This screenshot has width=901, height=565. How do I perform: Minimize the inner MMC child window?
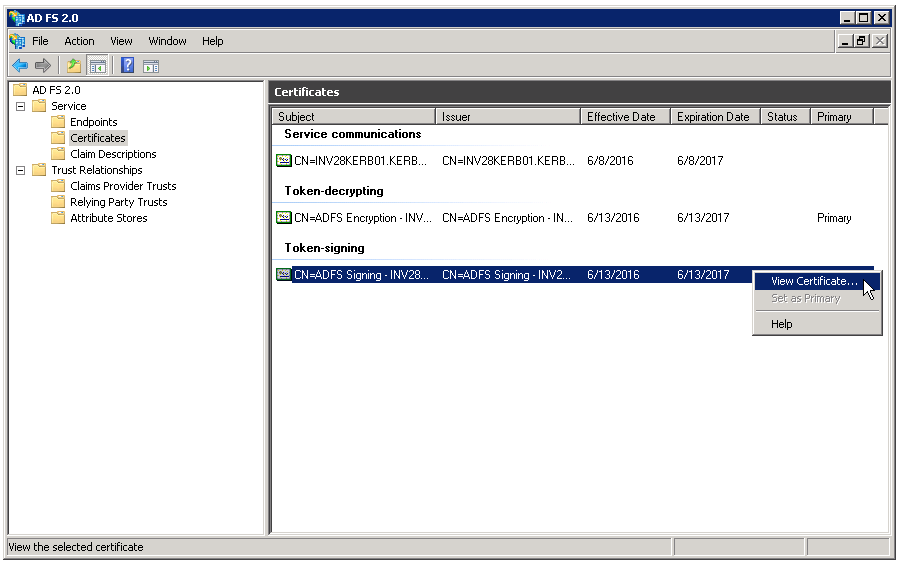click(x=845, y=41)
